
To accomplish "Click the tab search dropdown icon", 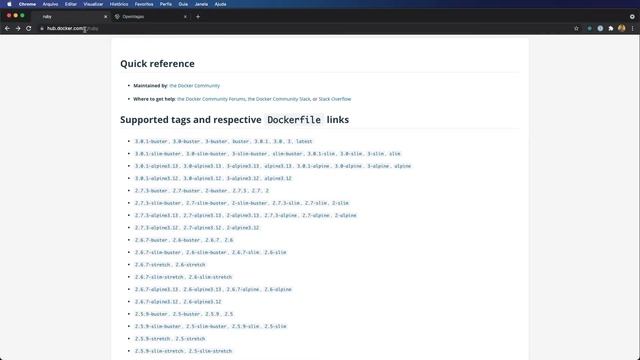I will coord(632,17).
